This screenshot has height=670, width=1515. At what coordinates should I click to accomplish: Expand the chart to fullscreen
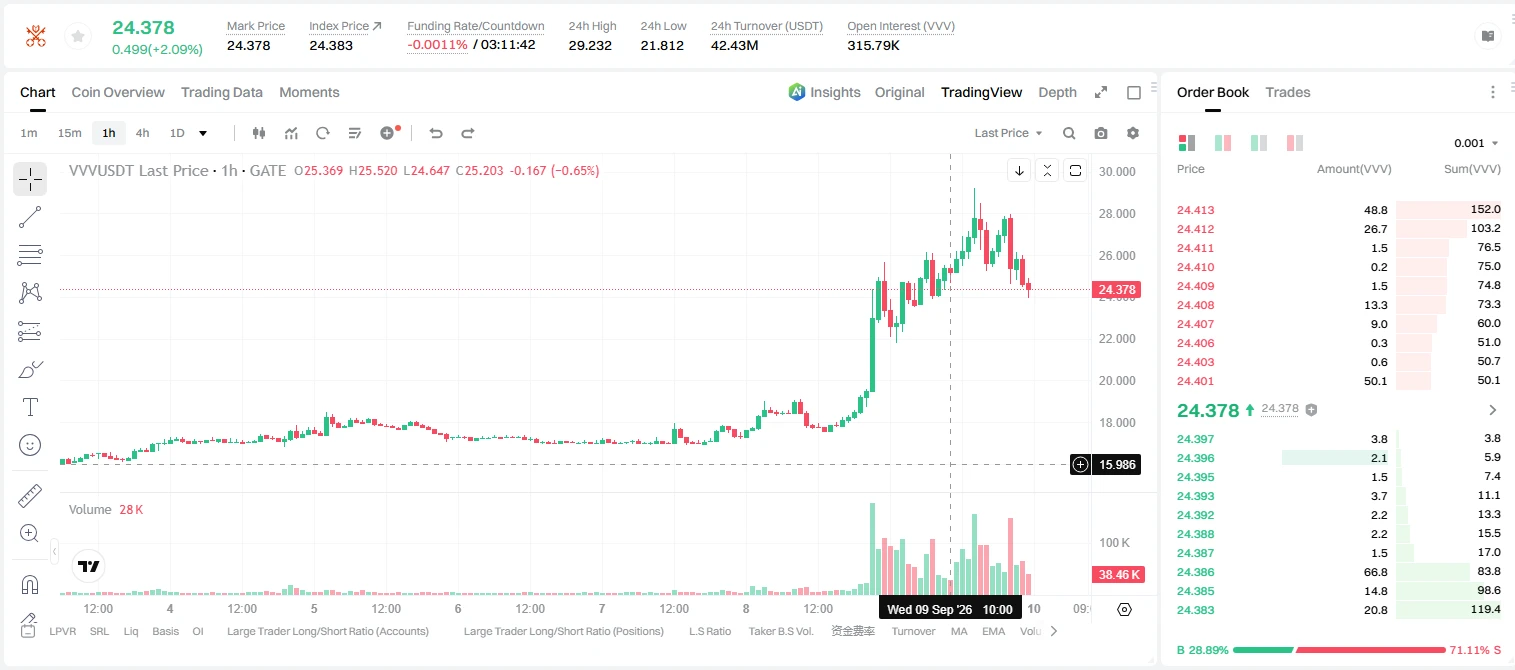tap(1101, 92)
